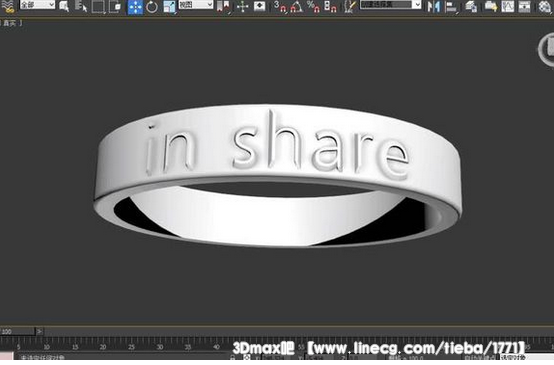Image resolution: width=554 pixels, height=365 pixels.
Task: Toggle the Ribbon display icon
Action: (x=491, y=6)
